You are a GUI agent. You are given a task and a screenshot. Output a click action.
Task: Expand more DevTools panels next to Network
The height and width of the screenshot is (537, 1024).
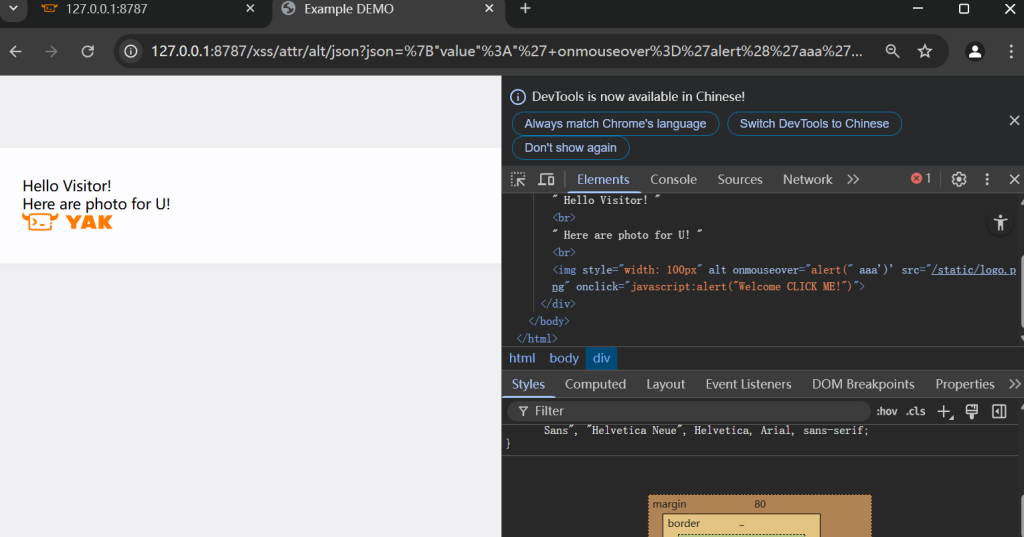(853, 180)
